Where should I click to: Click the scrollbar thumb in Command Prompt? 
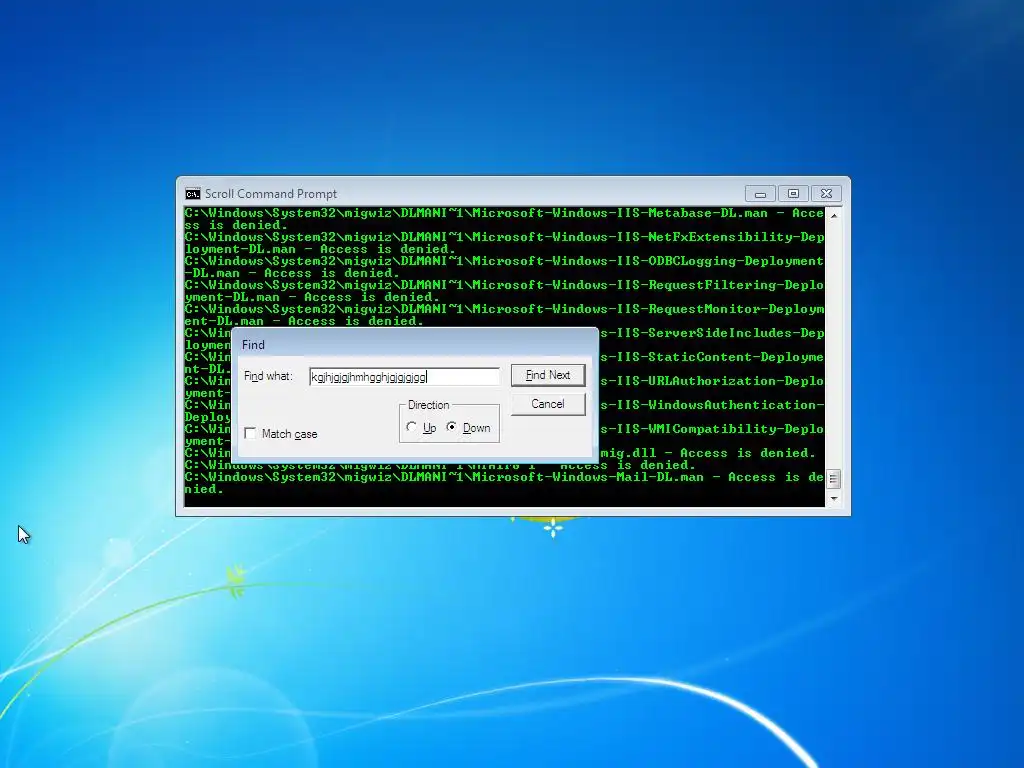833,479
